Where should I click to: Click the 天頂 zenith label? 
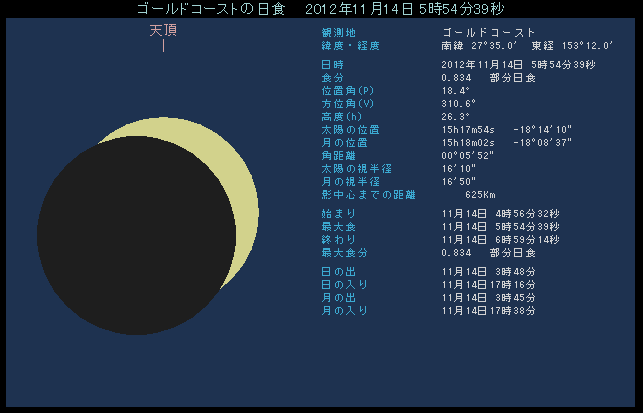(163, 30)
